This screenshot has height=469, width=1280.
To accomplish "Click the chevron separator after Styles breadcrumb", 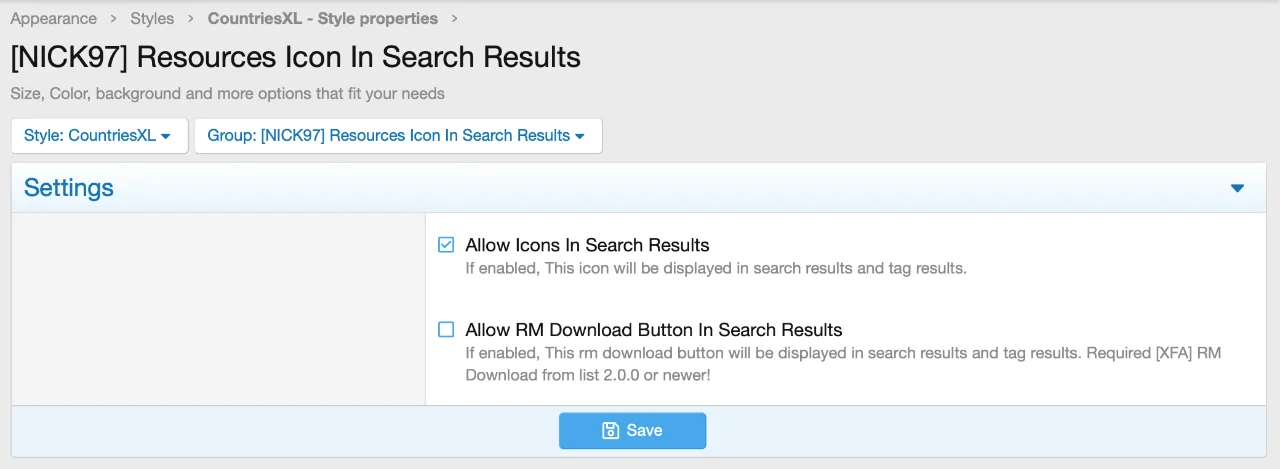I will click(191, 19).
